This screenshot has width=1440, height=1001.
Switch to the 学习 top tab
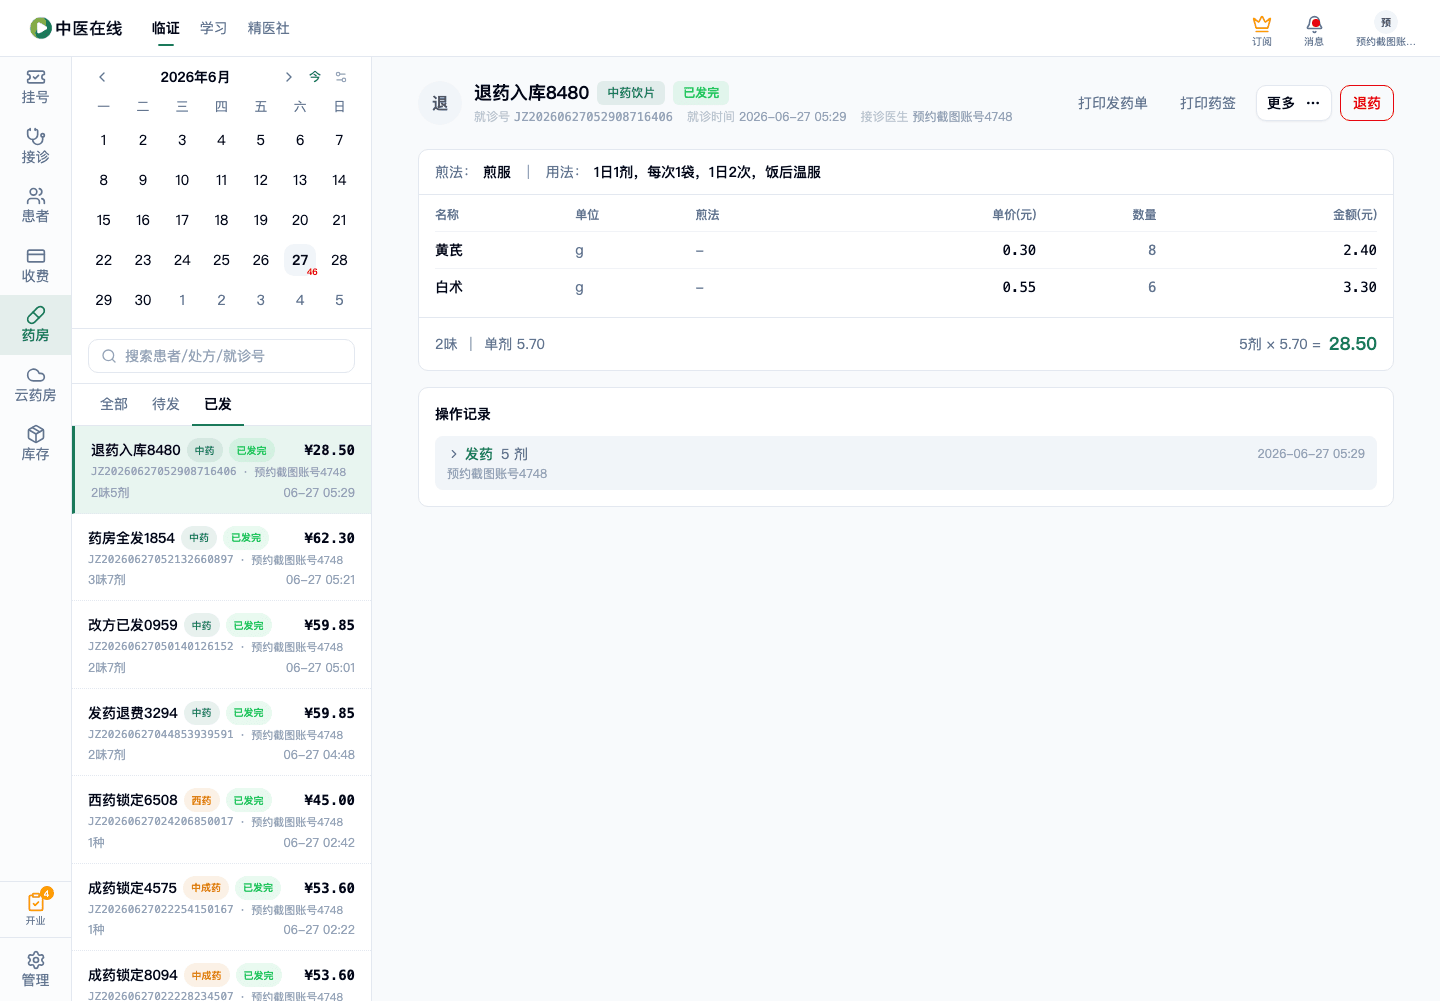[x=214, y=28]
